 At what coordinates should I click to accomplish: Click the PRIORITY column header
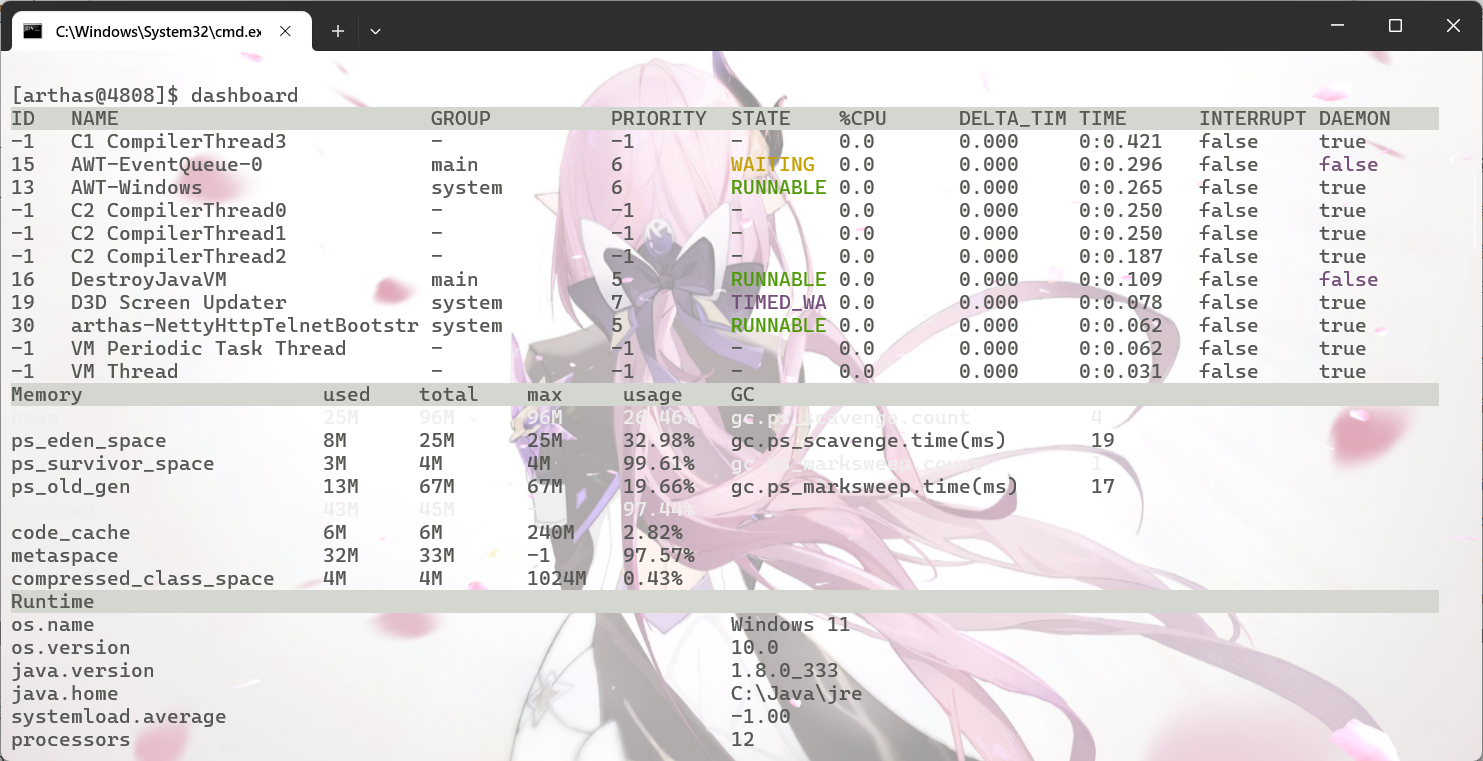[659, 119]
